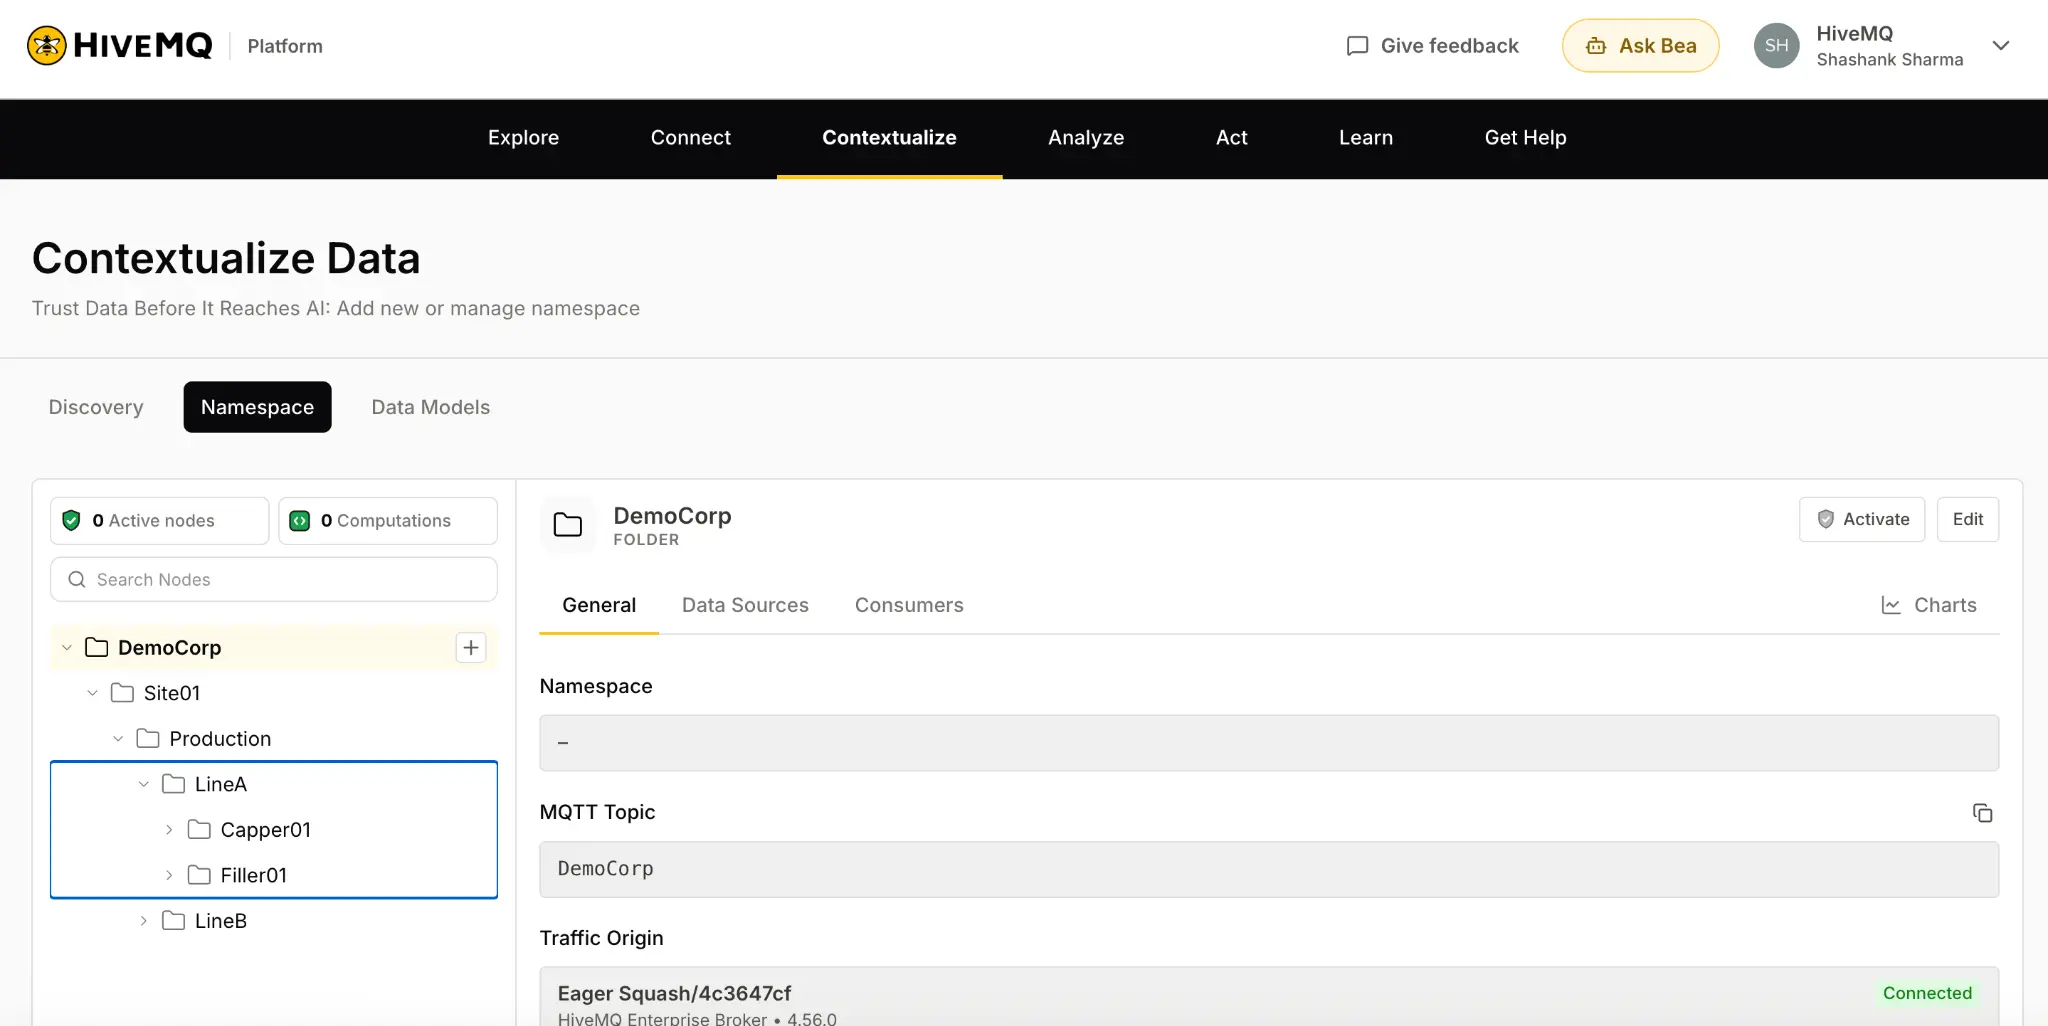The image size is (2048, 1026).
Task: Collapse the DemoCorp tree node
Action: [67, 648]
